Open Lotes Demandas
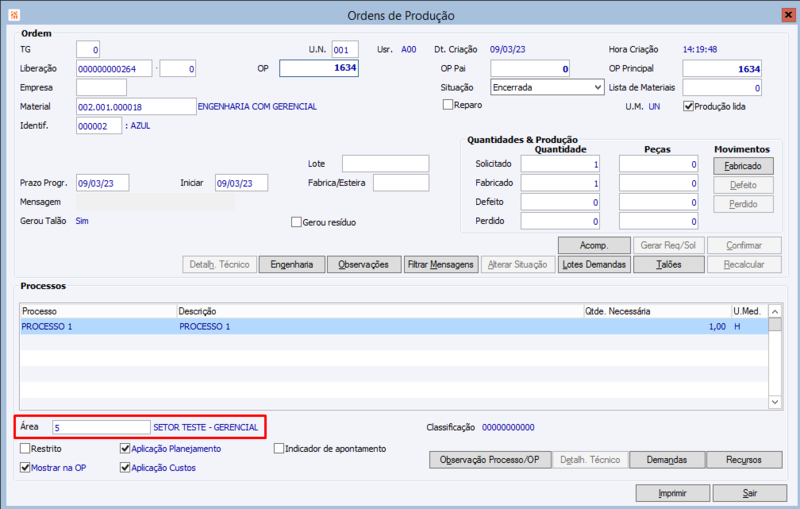This screenshot has width=800, height=509. pos(594,264)
